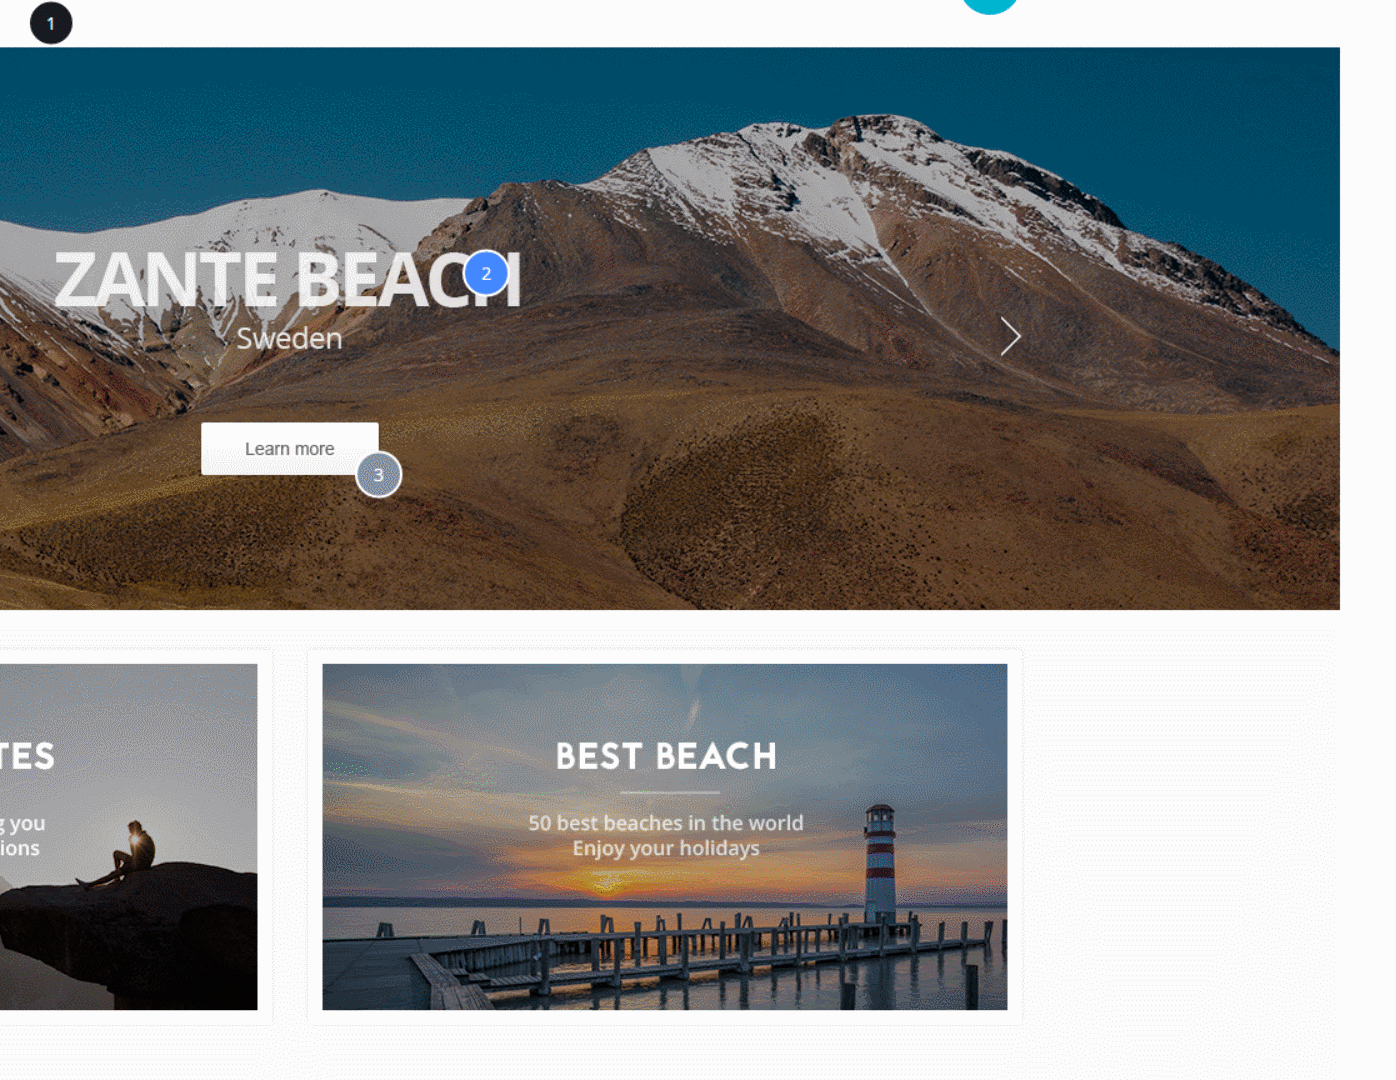Click the partially visible 'you' text on left card
Viewport: 1396px width, 1080px height.
click(27, 825)
